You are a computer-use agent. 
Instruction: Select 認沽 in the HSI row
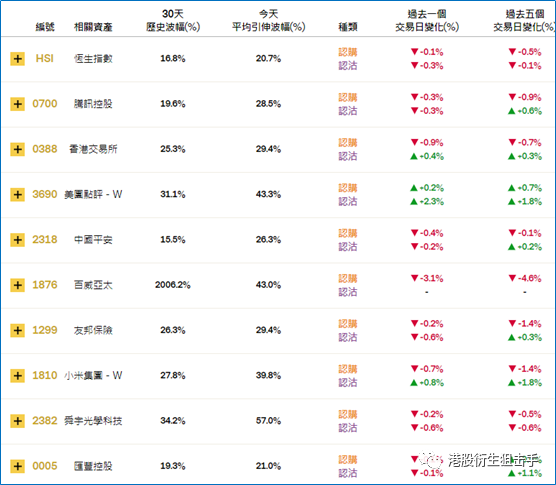(348, 66)
